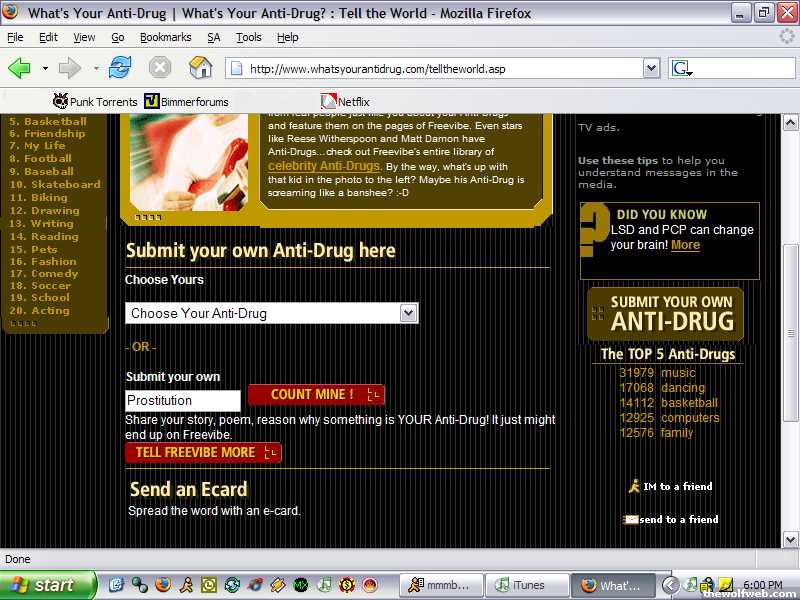800x600 pixels.
Task: Click the Submit your own text field
Action: click(183, 401)
